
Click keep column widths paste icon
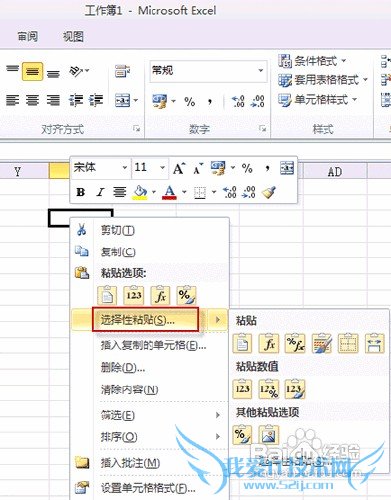pos(374,343)
